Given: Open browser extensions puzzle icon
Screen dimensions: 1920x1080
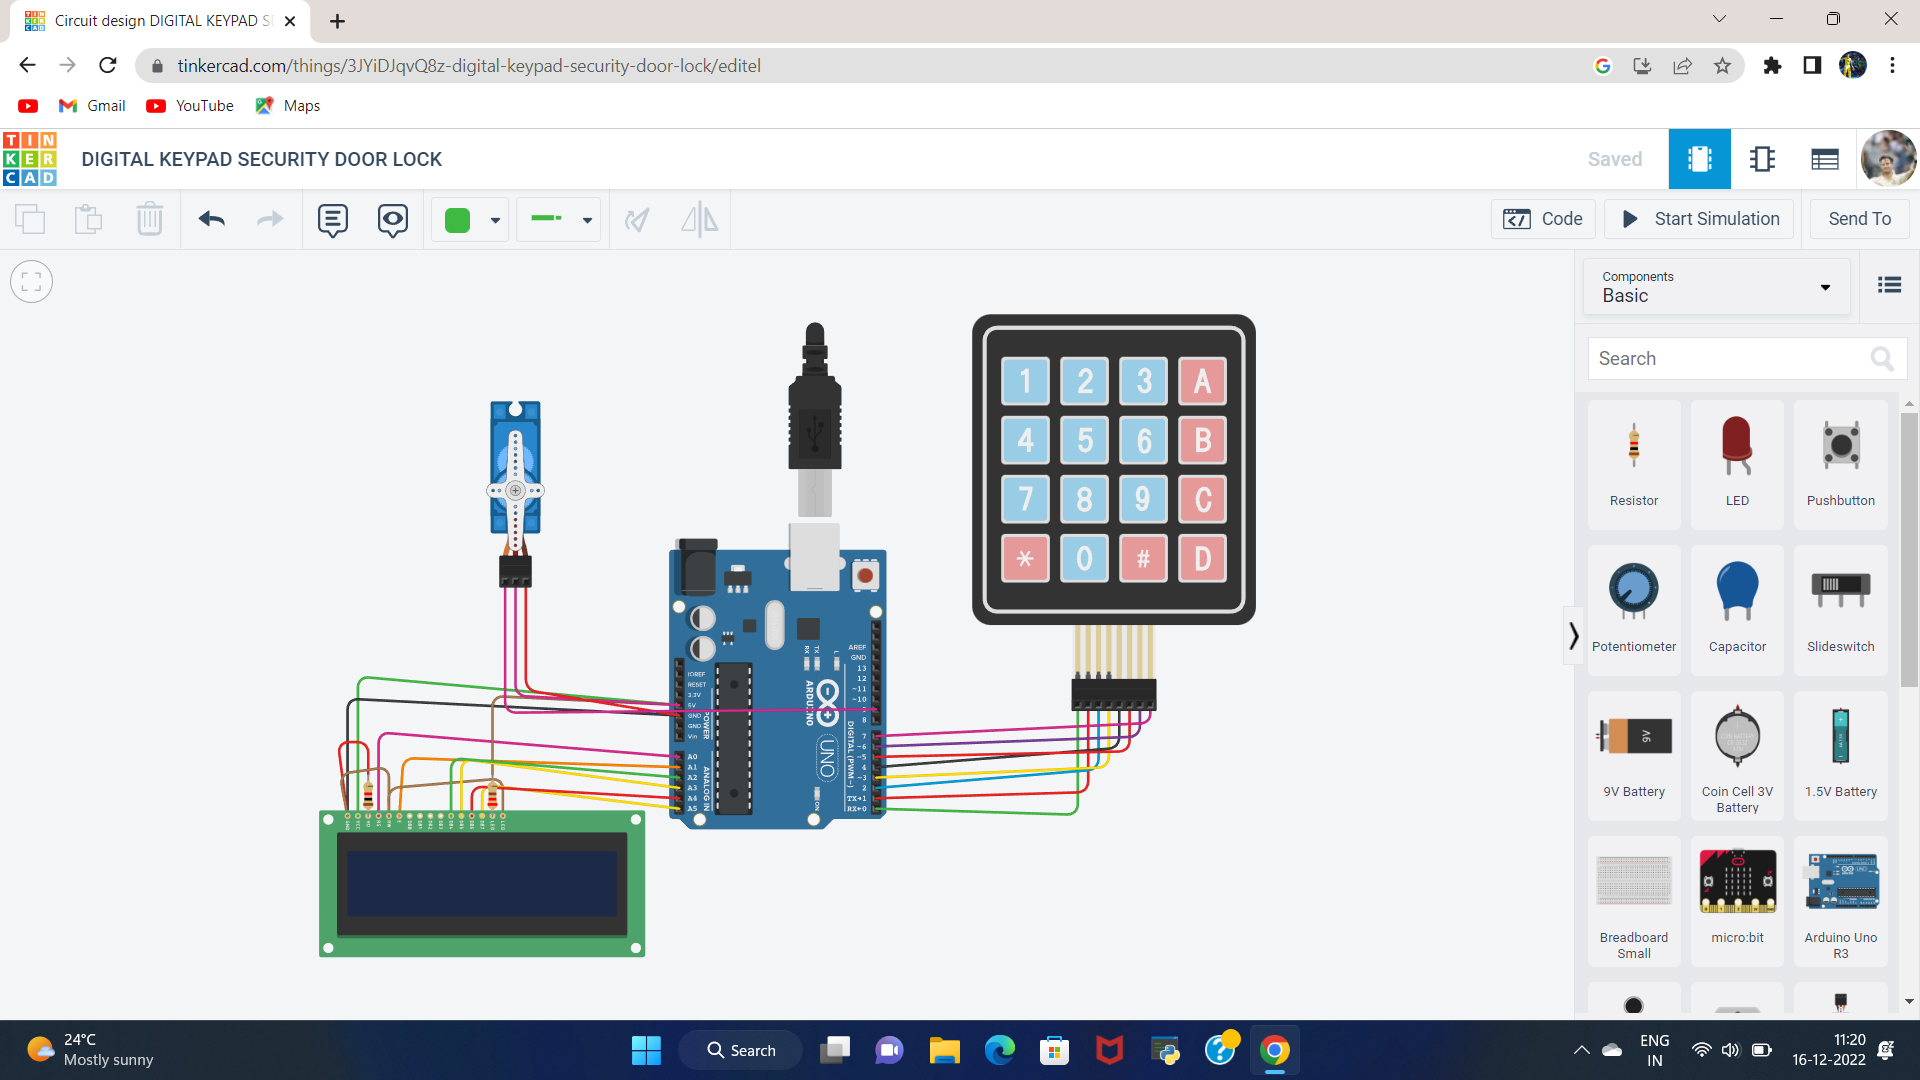Looking at the screenshot, I should pyautogui.click(x=1772, y=66).
